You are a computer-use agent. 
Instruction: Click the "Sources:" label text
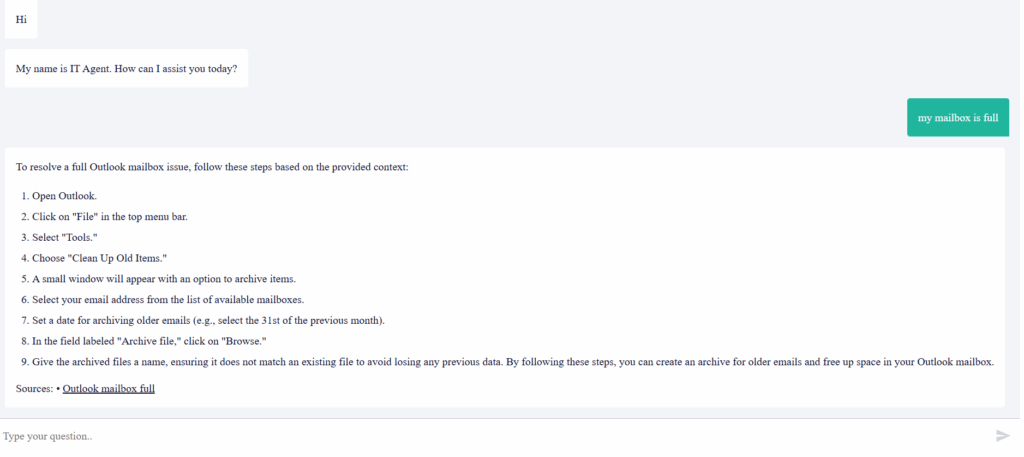[35, 388]
